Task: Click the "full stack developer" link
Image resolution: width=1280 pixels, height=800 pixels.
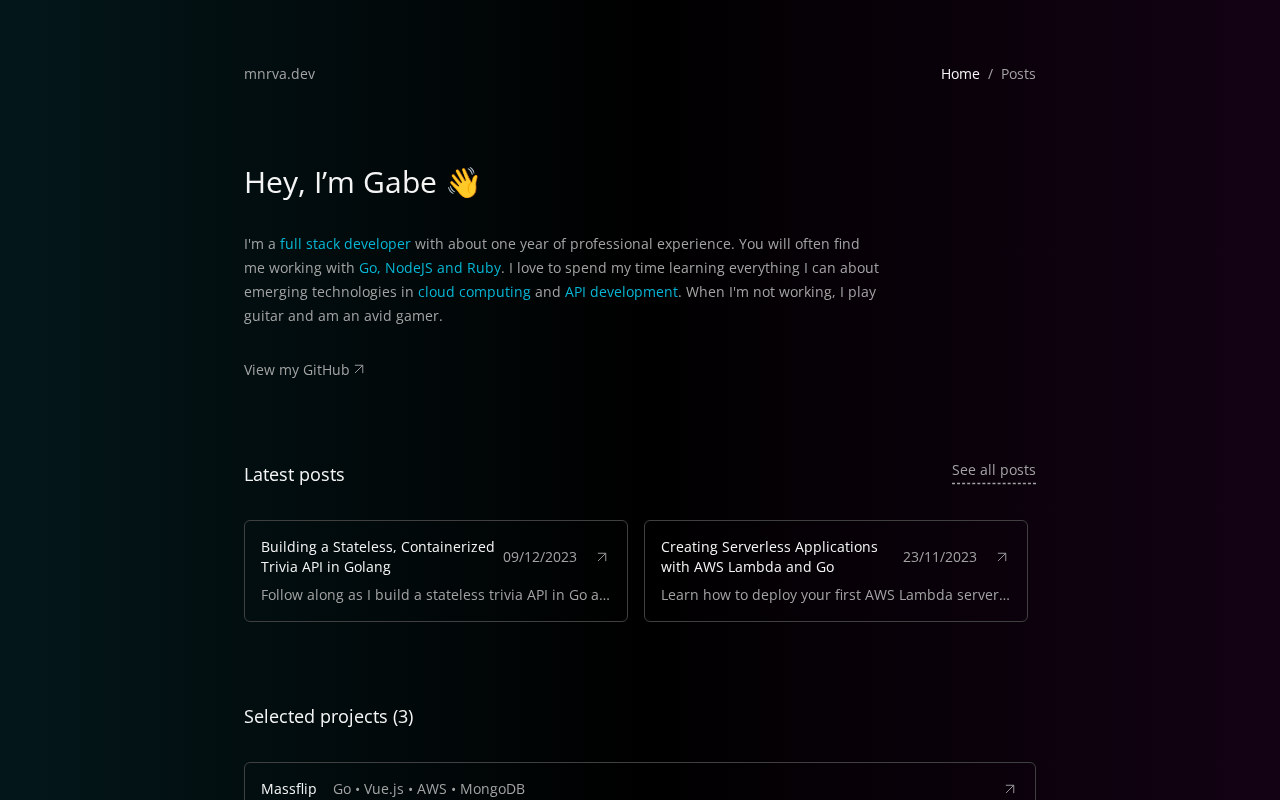Action: (x=345, y=244)
